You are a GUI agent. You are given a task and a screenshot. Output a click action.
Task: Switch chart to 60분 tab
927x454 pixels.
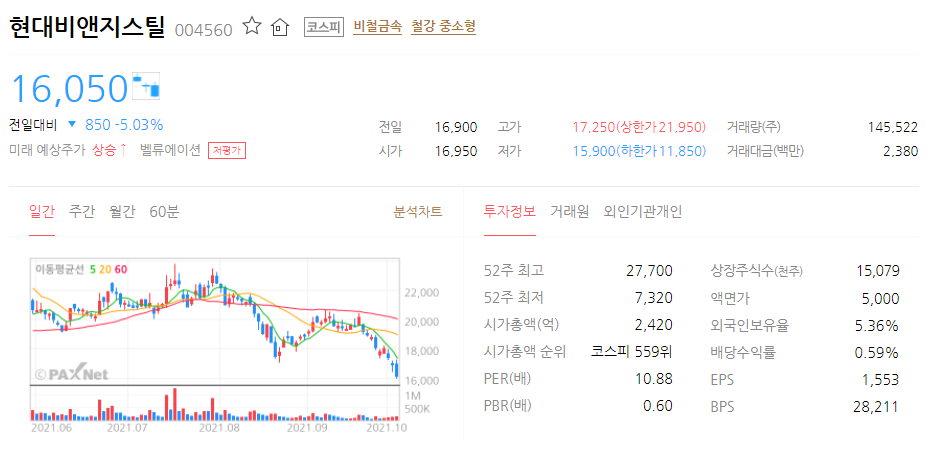pyautogui.click(x=164, y=212)
